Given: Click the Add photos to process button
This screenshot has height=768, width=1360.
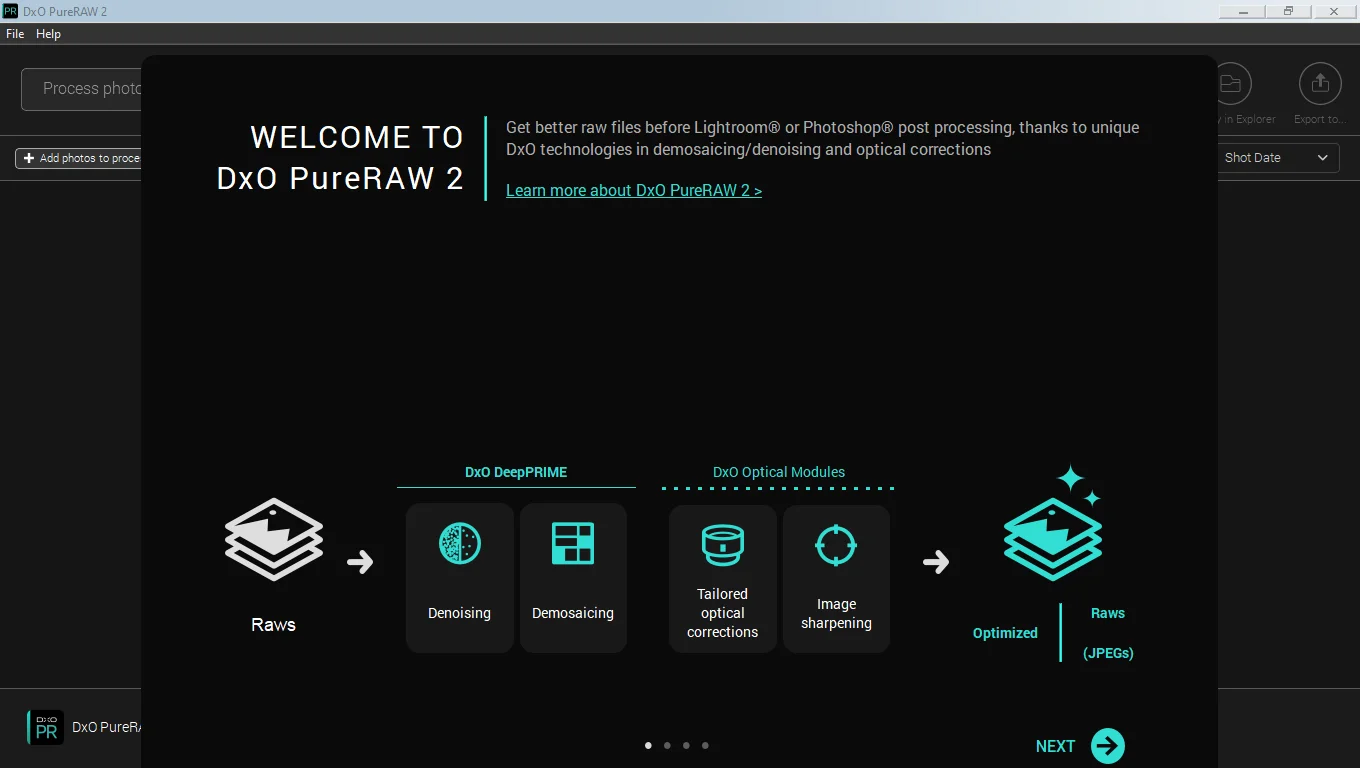Looking at the screenshot, I should coord(79,158).
